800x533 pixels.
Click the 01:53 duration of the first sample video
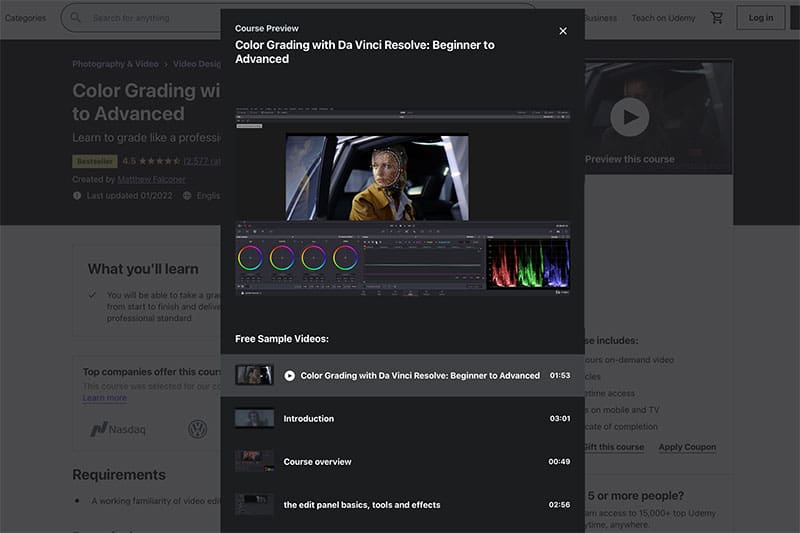point(560,375)
